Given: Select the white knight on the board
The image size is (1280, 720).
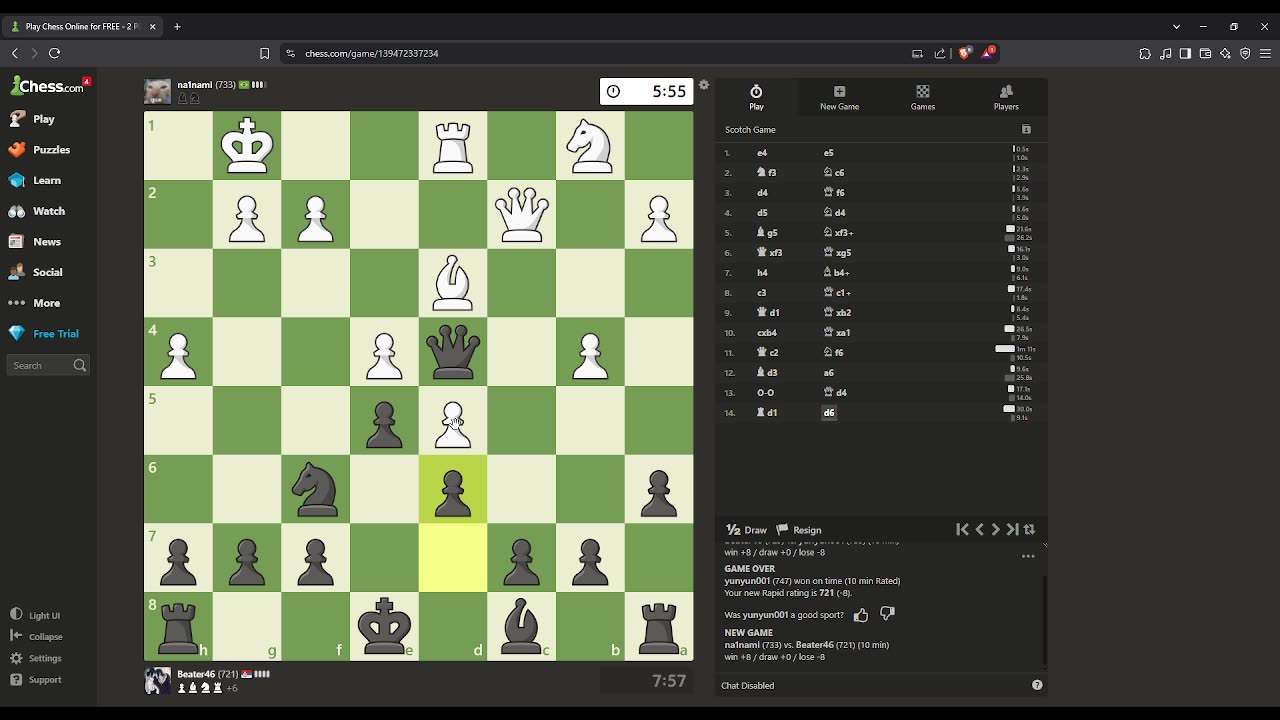Looking at the screenshot, I should coord(591,145).
